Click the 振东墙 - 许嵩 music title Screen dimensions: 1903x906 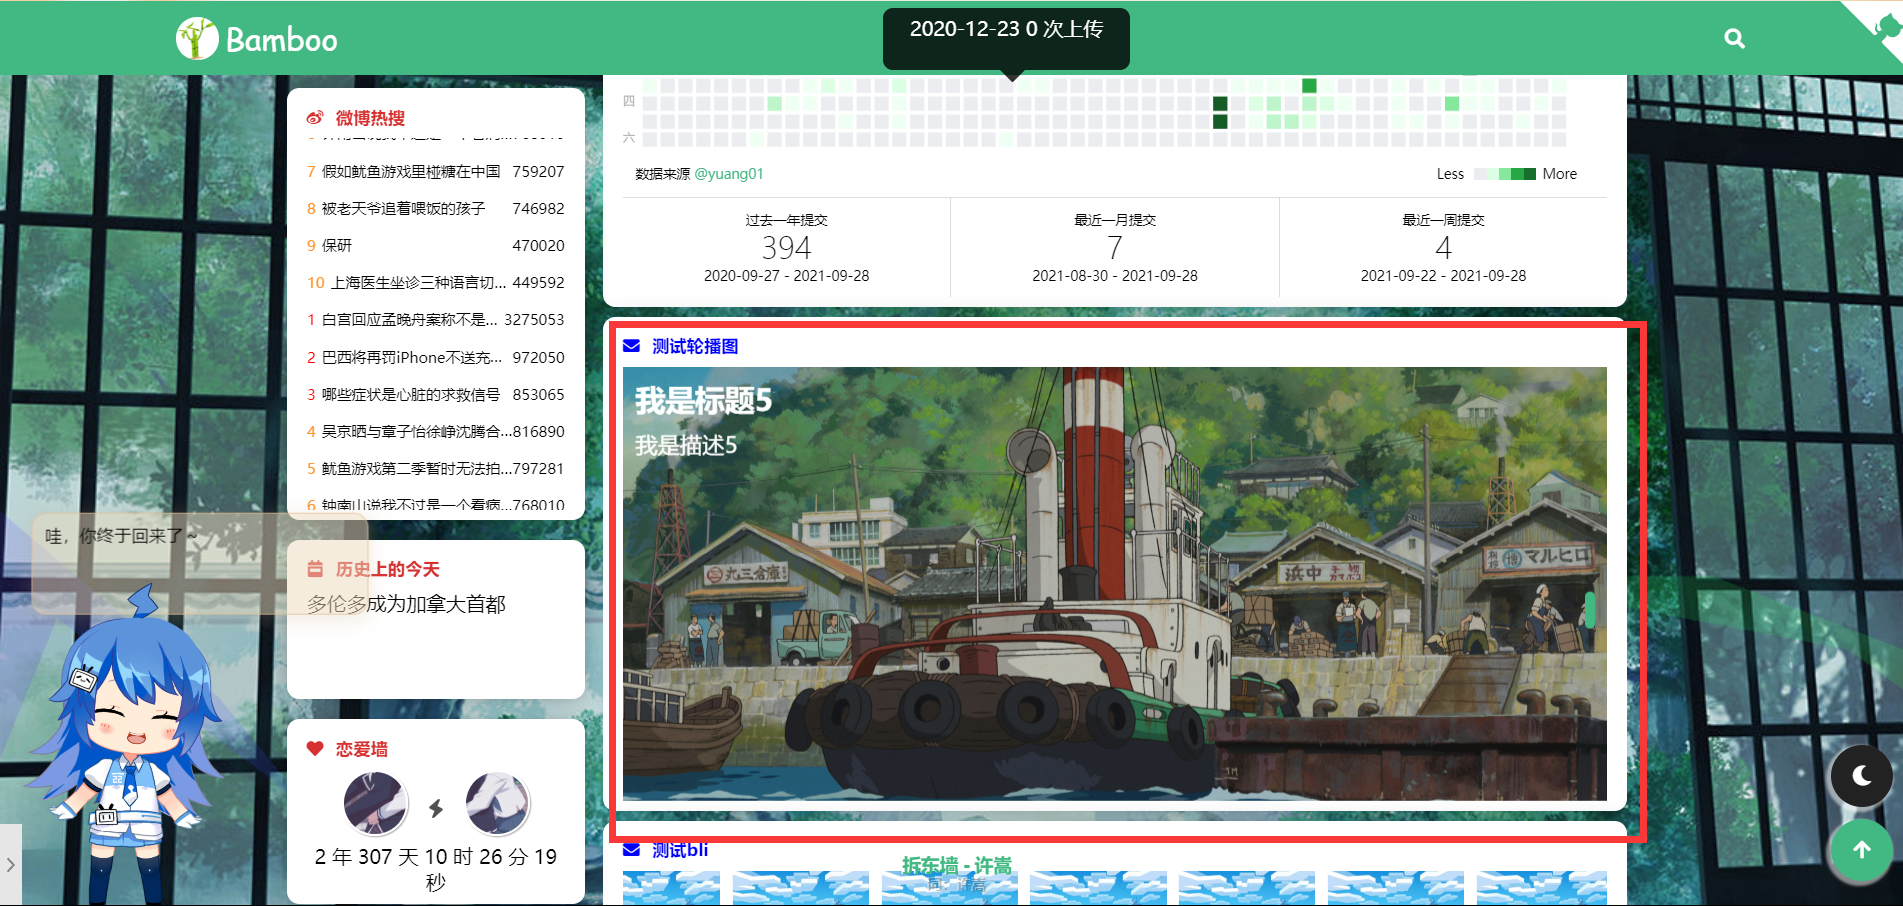(x=957, y=865)
